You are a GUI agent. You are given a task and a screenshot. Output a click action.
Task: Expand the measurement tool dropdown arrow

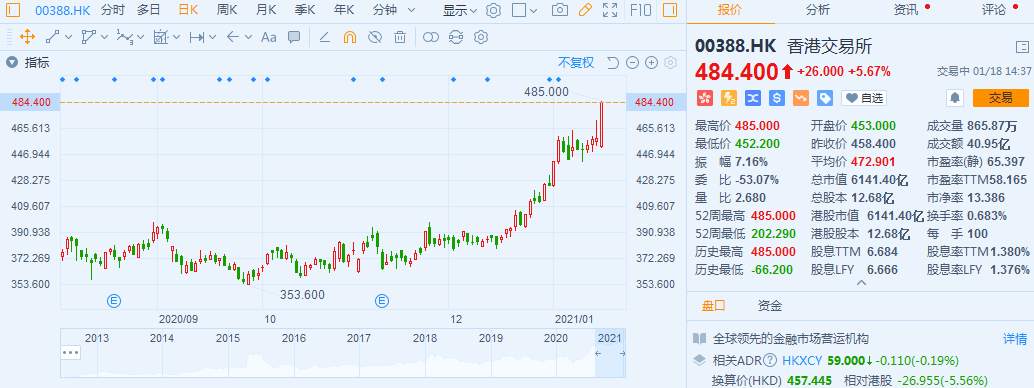click(177, 37)
